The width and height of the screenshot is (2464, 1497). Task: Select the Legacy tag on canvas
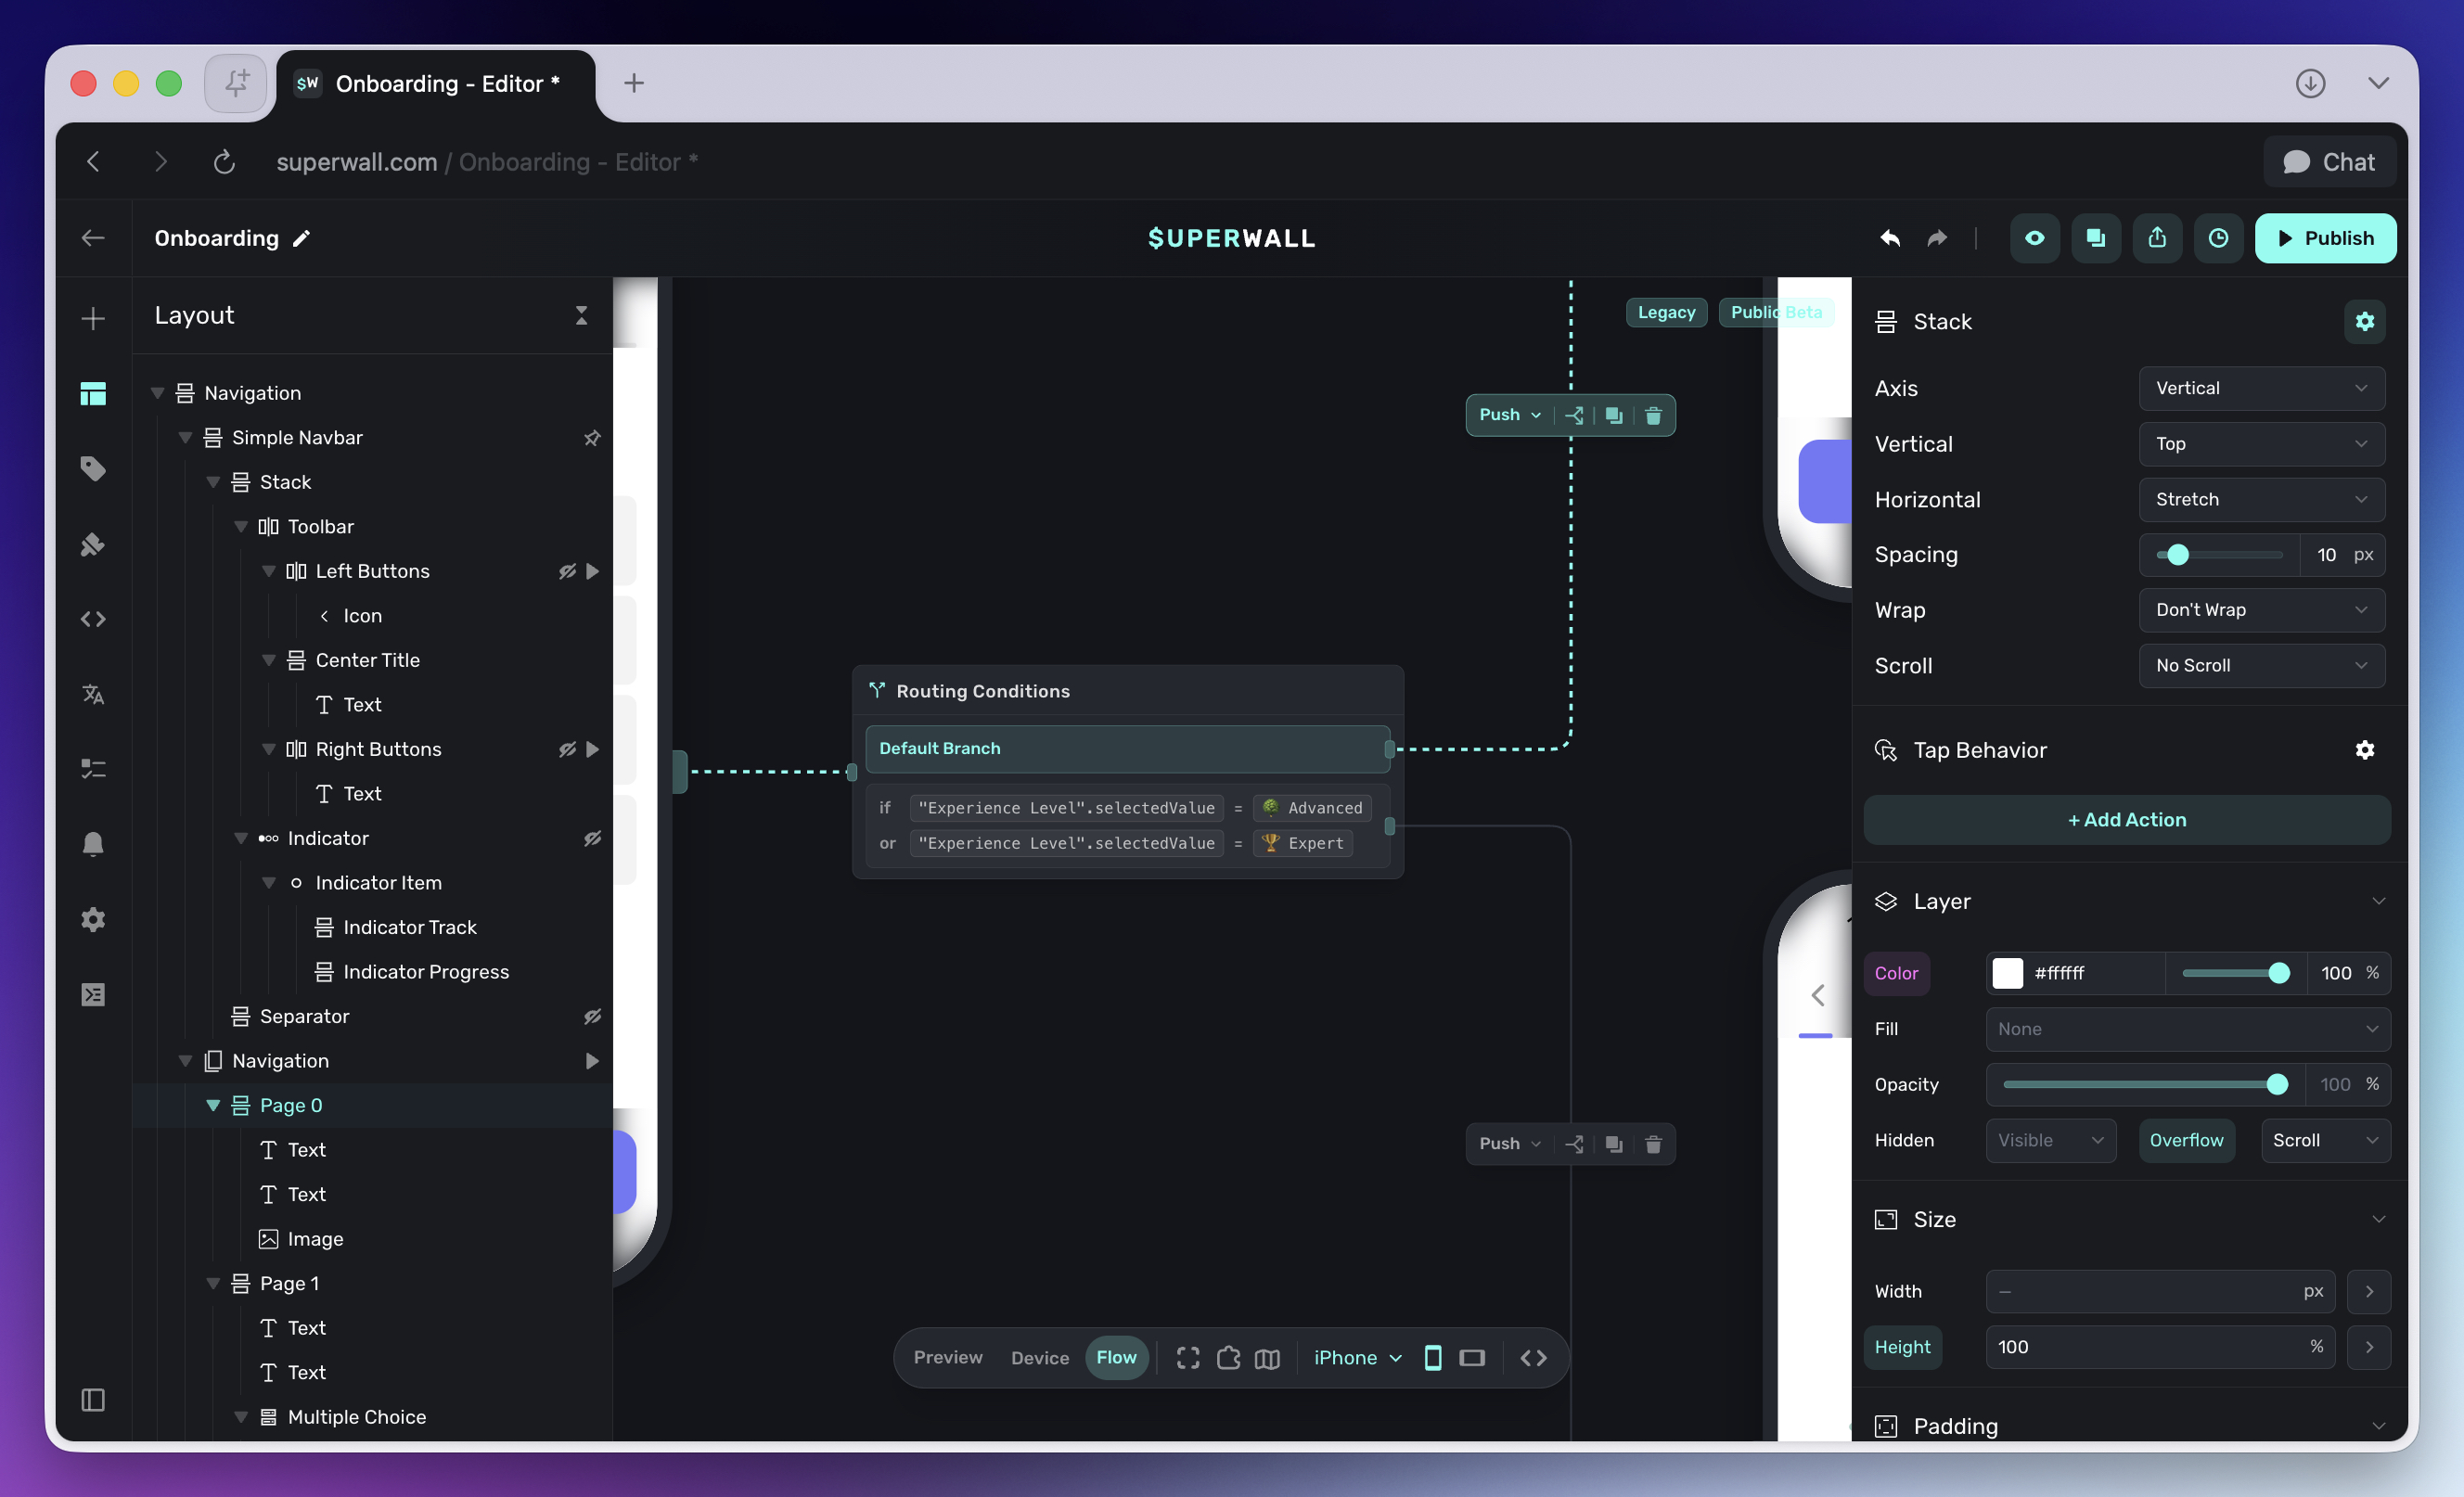point(1666,312)
